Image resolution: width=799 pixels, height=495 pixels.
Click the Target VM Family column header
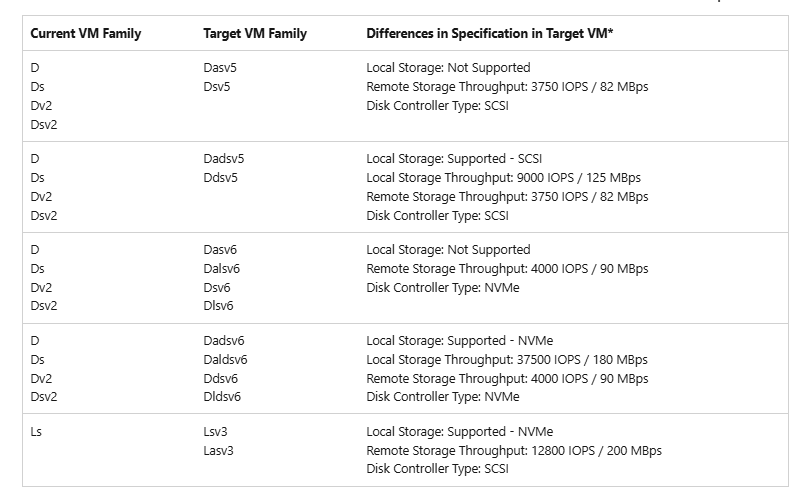255,34
